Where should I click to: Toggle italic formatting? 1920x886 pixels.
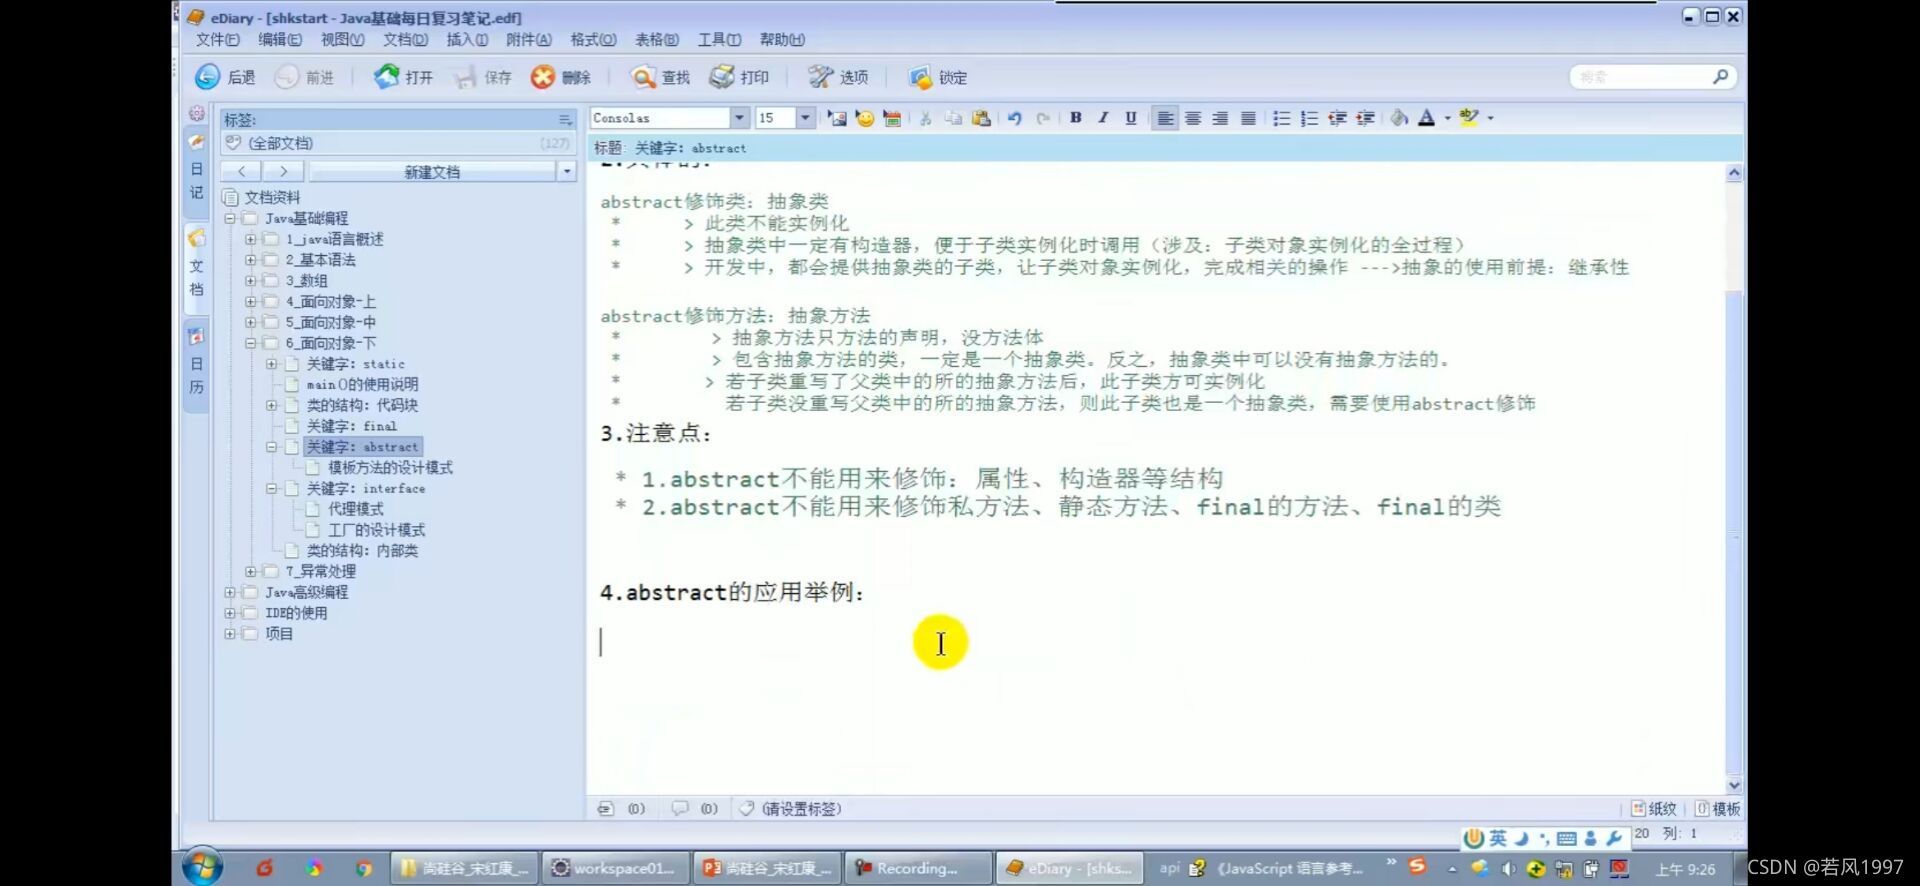pos(1103,118)
